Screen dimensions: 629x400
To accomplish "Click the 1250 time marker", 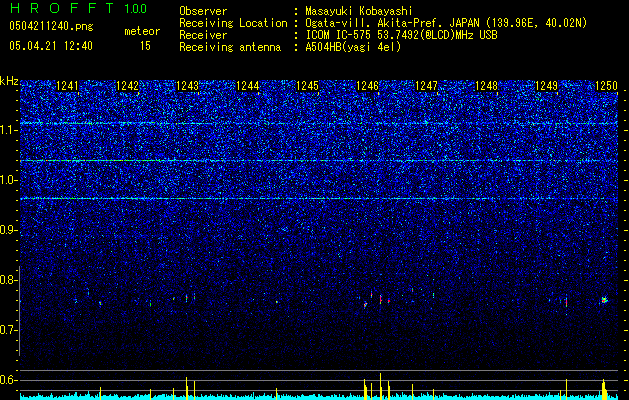I will (606, 85).
